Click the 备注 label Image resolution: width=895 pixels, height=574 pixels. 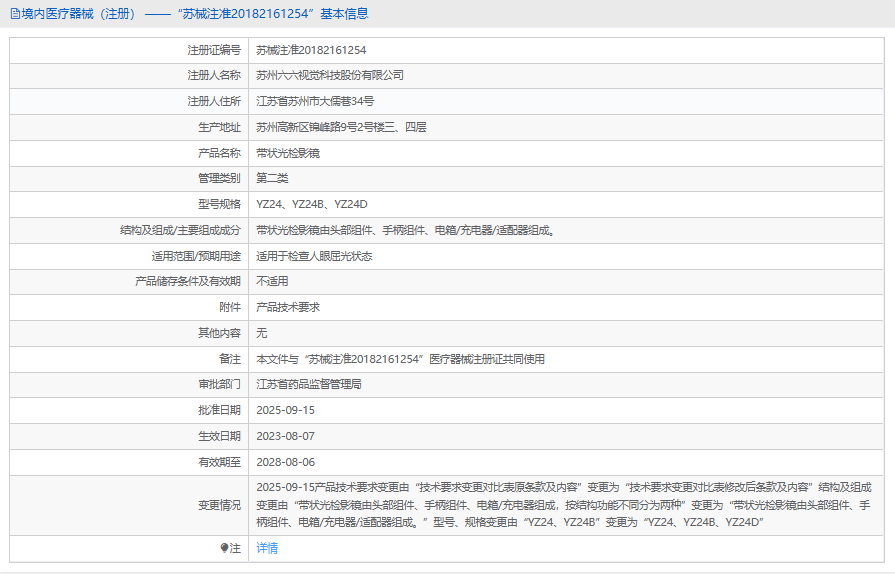[x=230, y=359]
